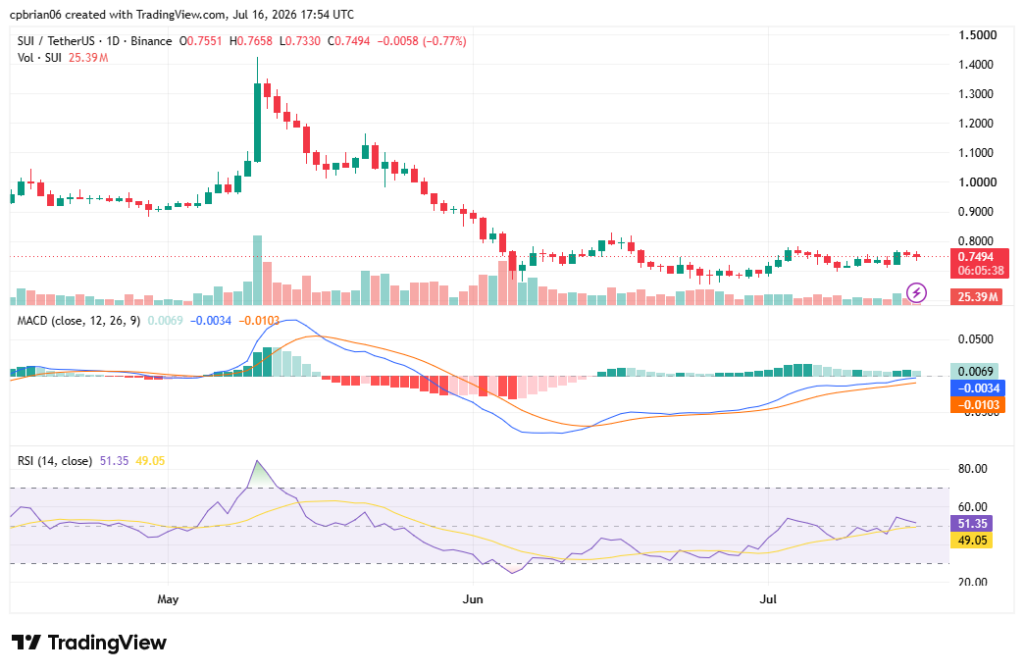Click the purple 51.35 RSI axis tag

click(972, 524)
